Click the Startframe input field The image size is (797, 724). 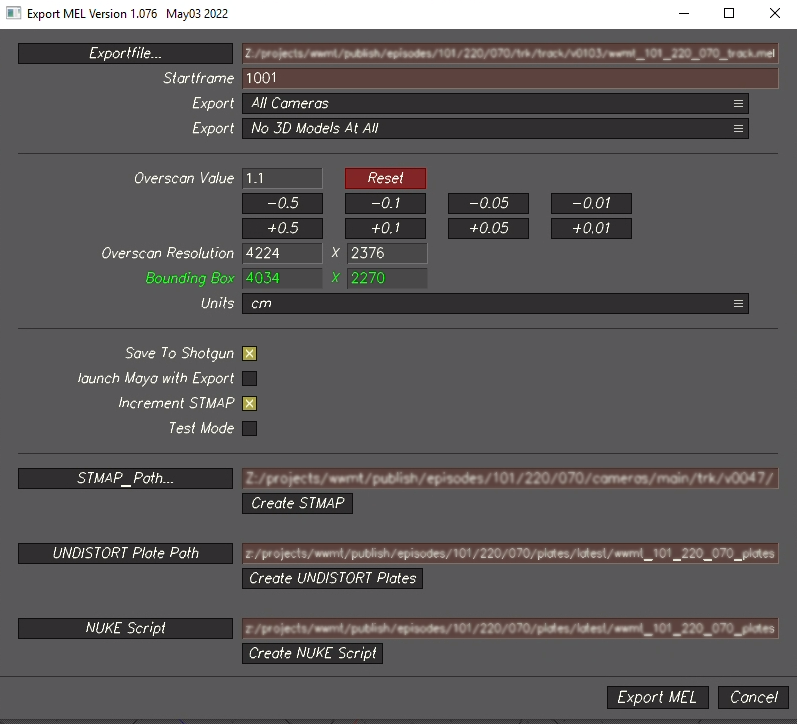(x=509, y=78)
